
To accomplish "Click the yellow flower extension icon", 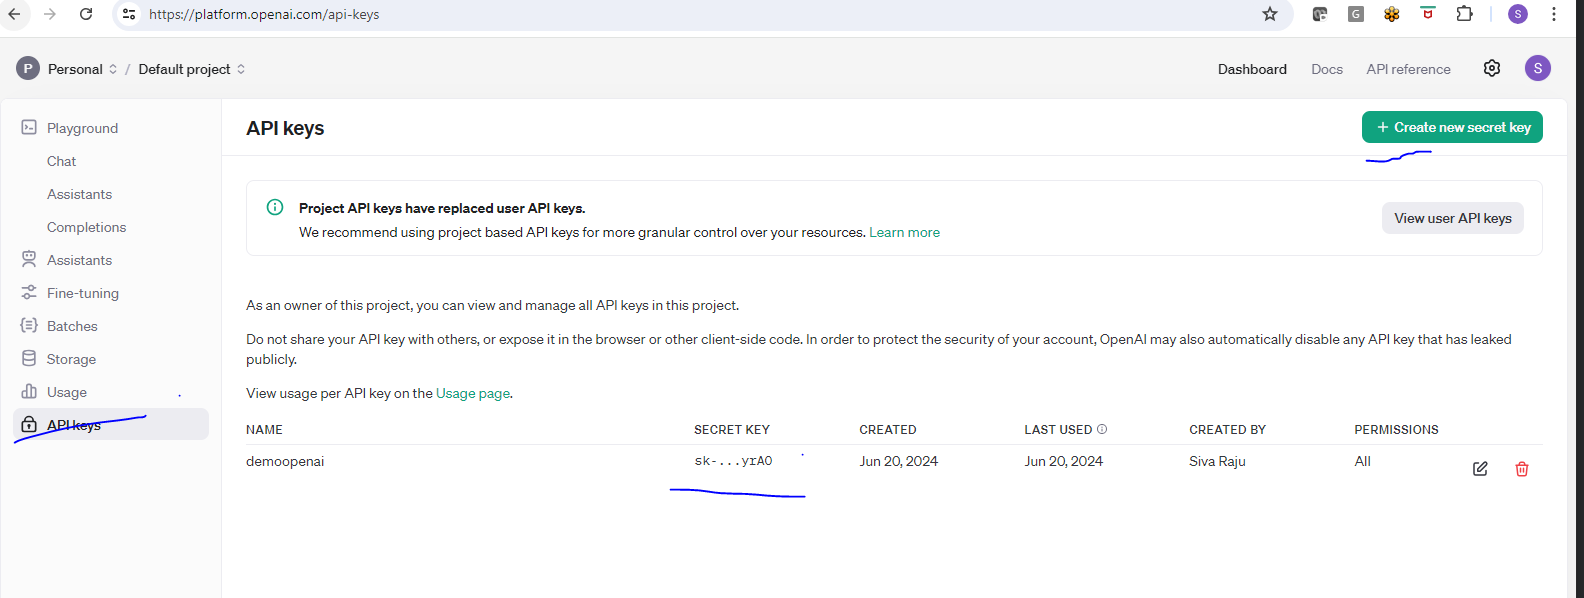I will coord(1392,14).
